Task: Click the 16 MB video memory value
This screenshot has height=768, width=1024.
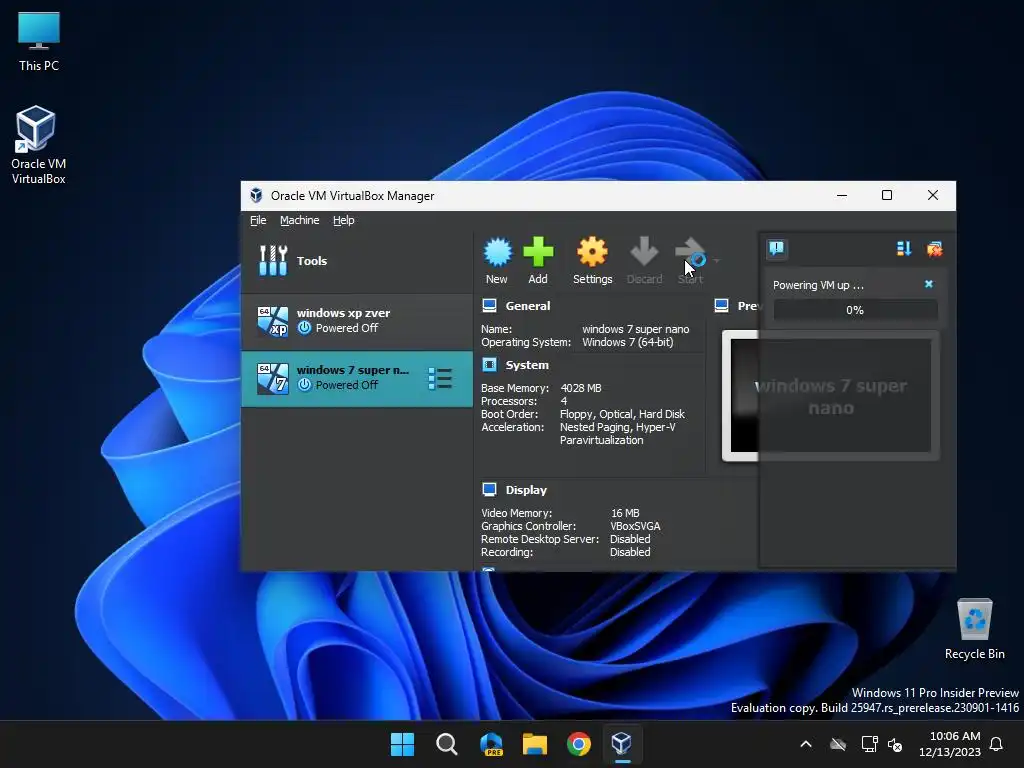Action: (x=625, y=513)
